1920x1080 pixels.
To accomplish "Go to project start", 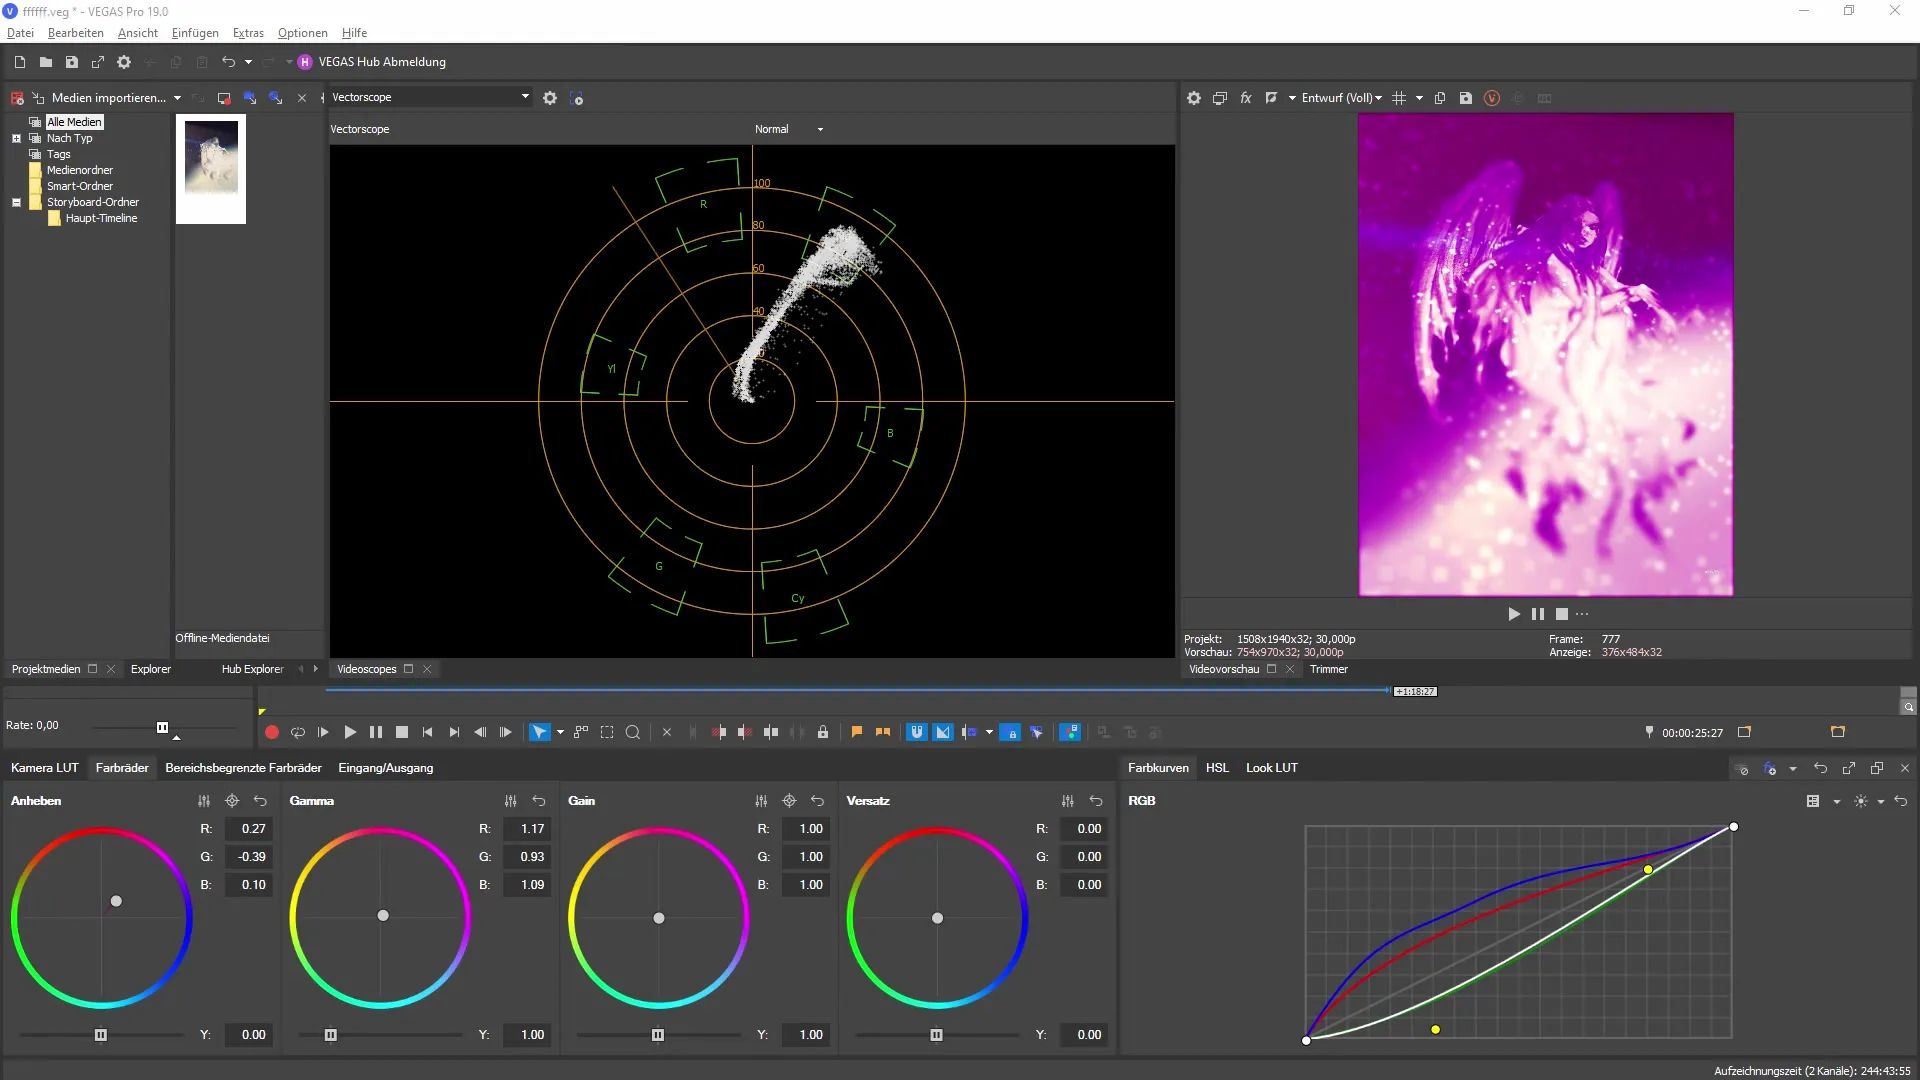I will [427, 733].
